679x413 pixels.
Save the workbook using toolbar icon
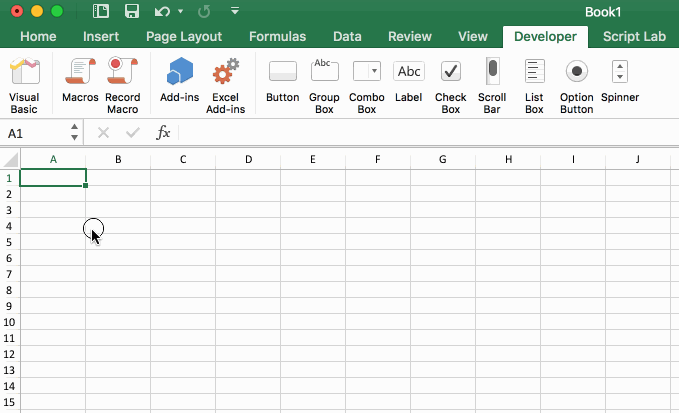(131, 12)
